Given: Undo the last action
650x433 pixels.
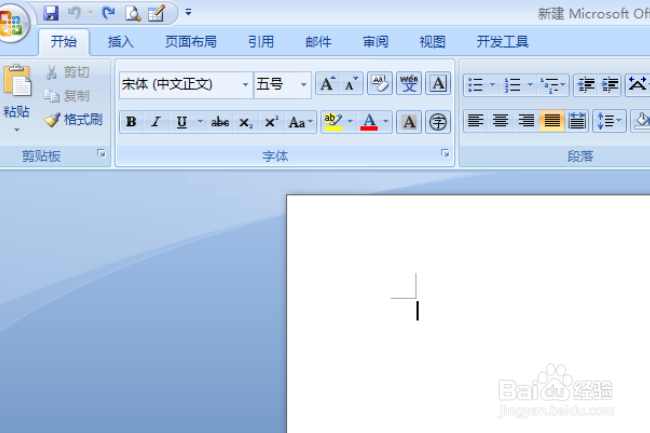Looking at the screenshot, I should click(74, 13).
